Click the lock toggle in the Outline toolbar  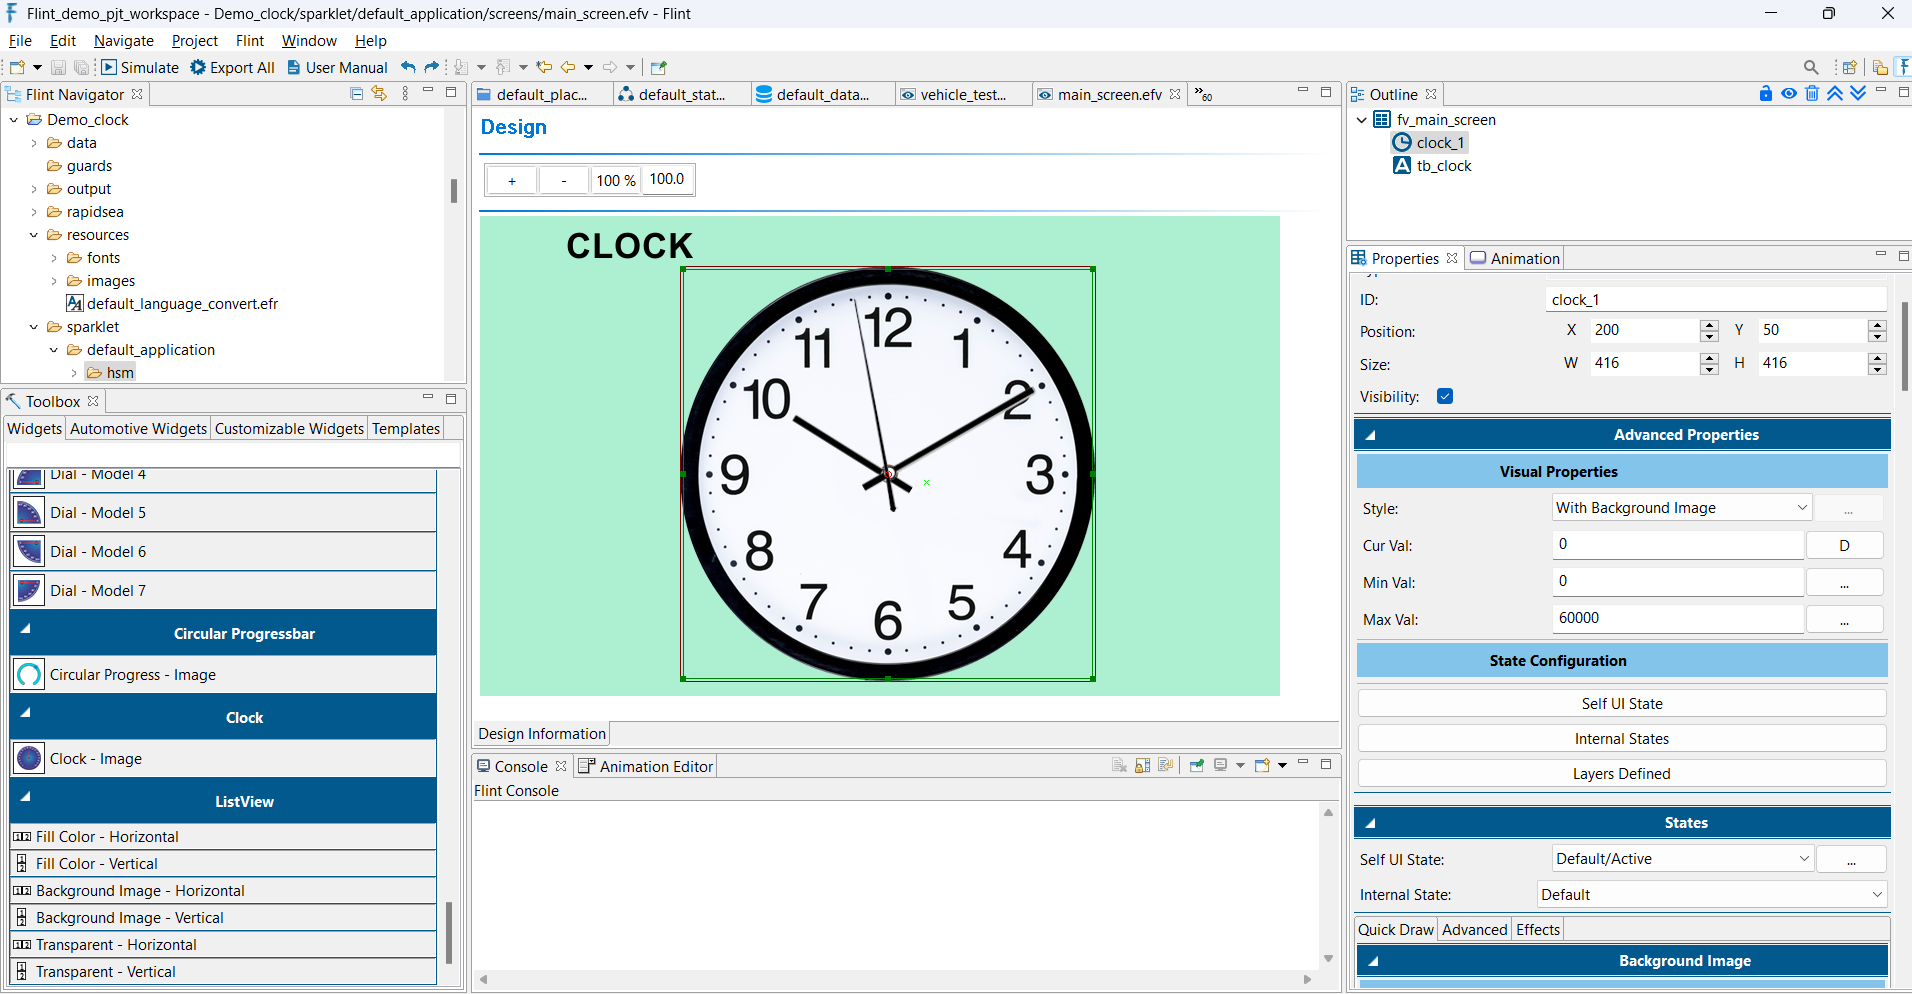pyautogui.click(x=1765, y=93)
